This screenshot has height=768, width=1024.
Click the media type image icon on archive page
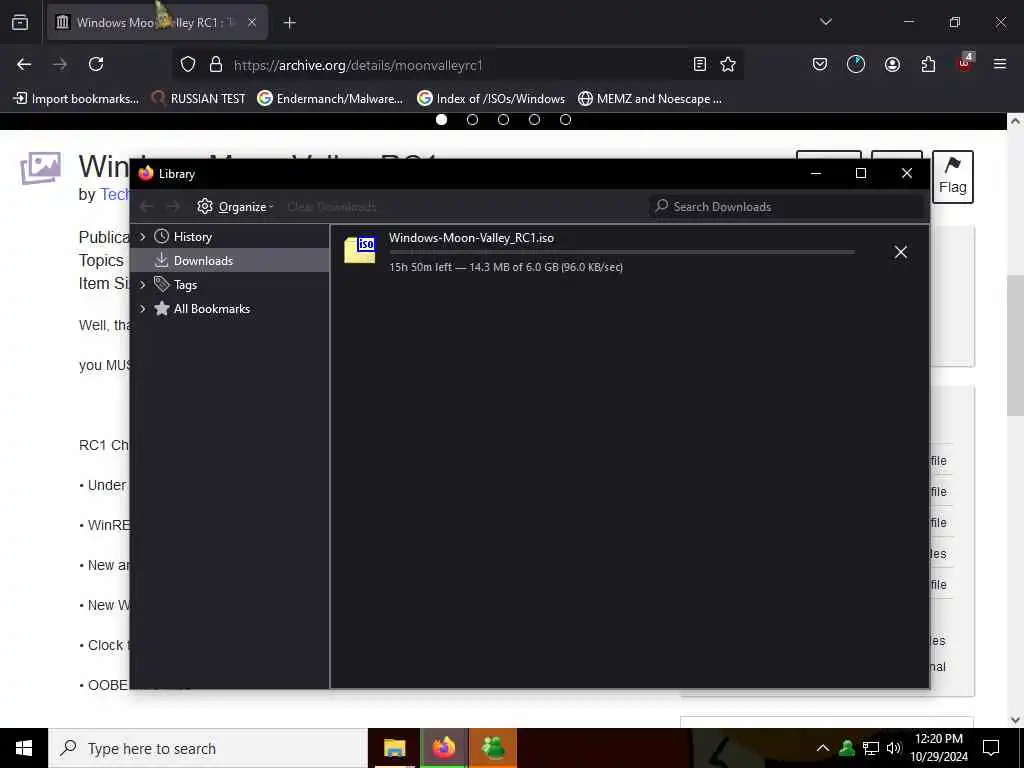pyautogui.click(x=40, y=168)
